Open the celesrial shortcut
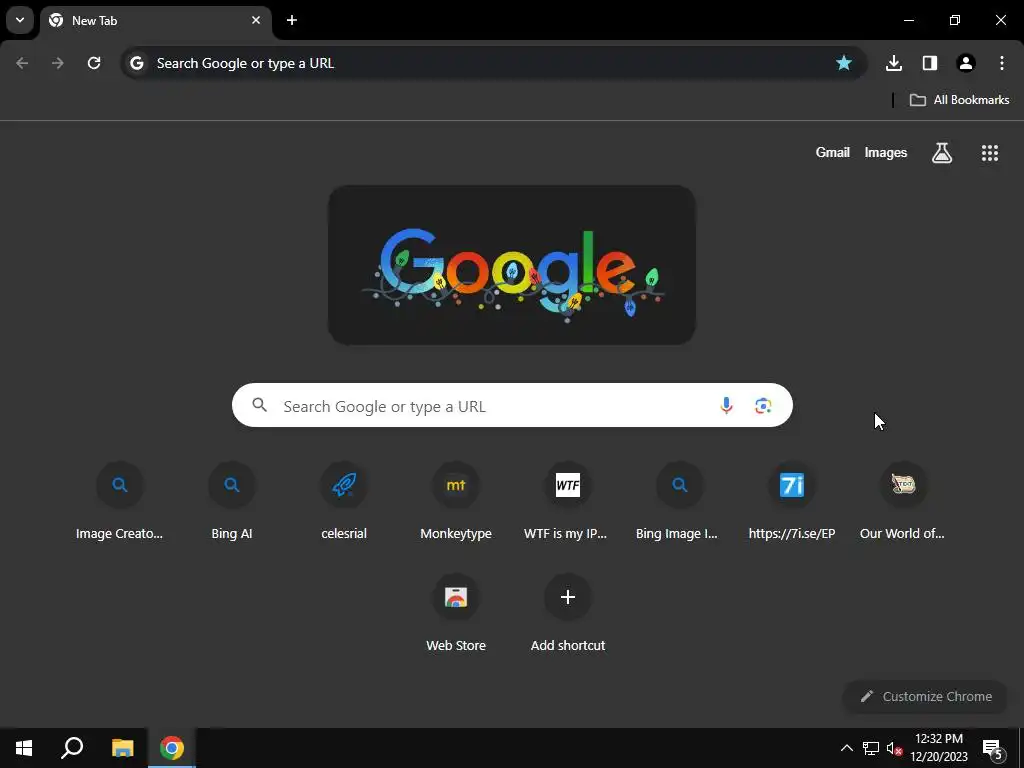This screenshot has width=1024, height=768. pyautogui.click(x=344, y=502)
